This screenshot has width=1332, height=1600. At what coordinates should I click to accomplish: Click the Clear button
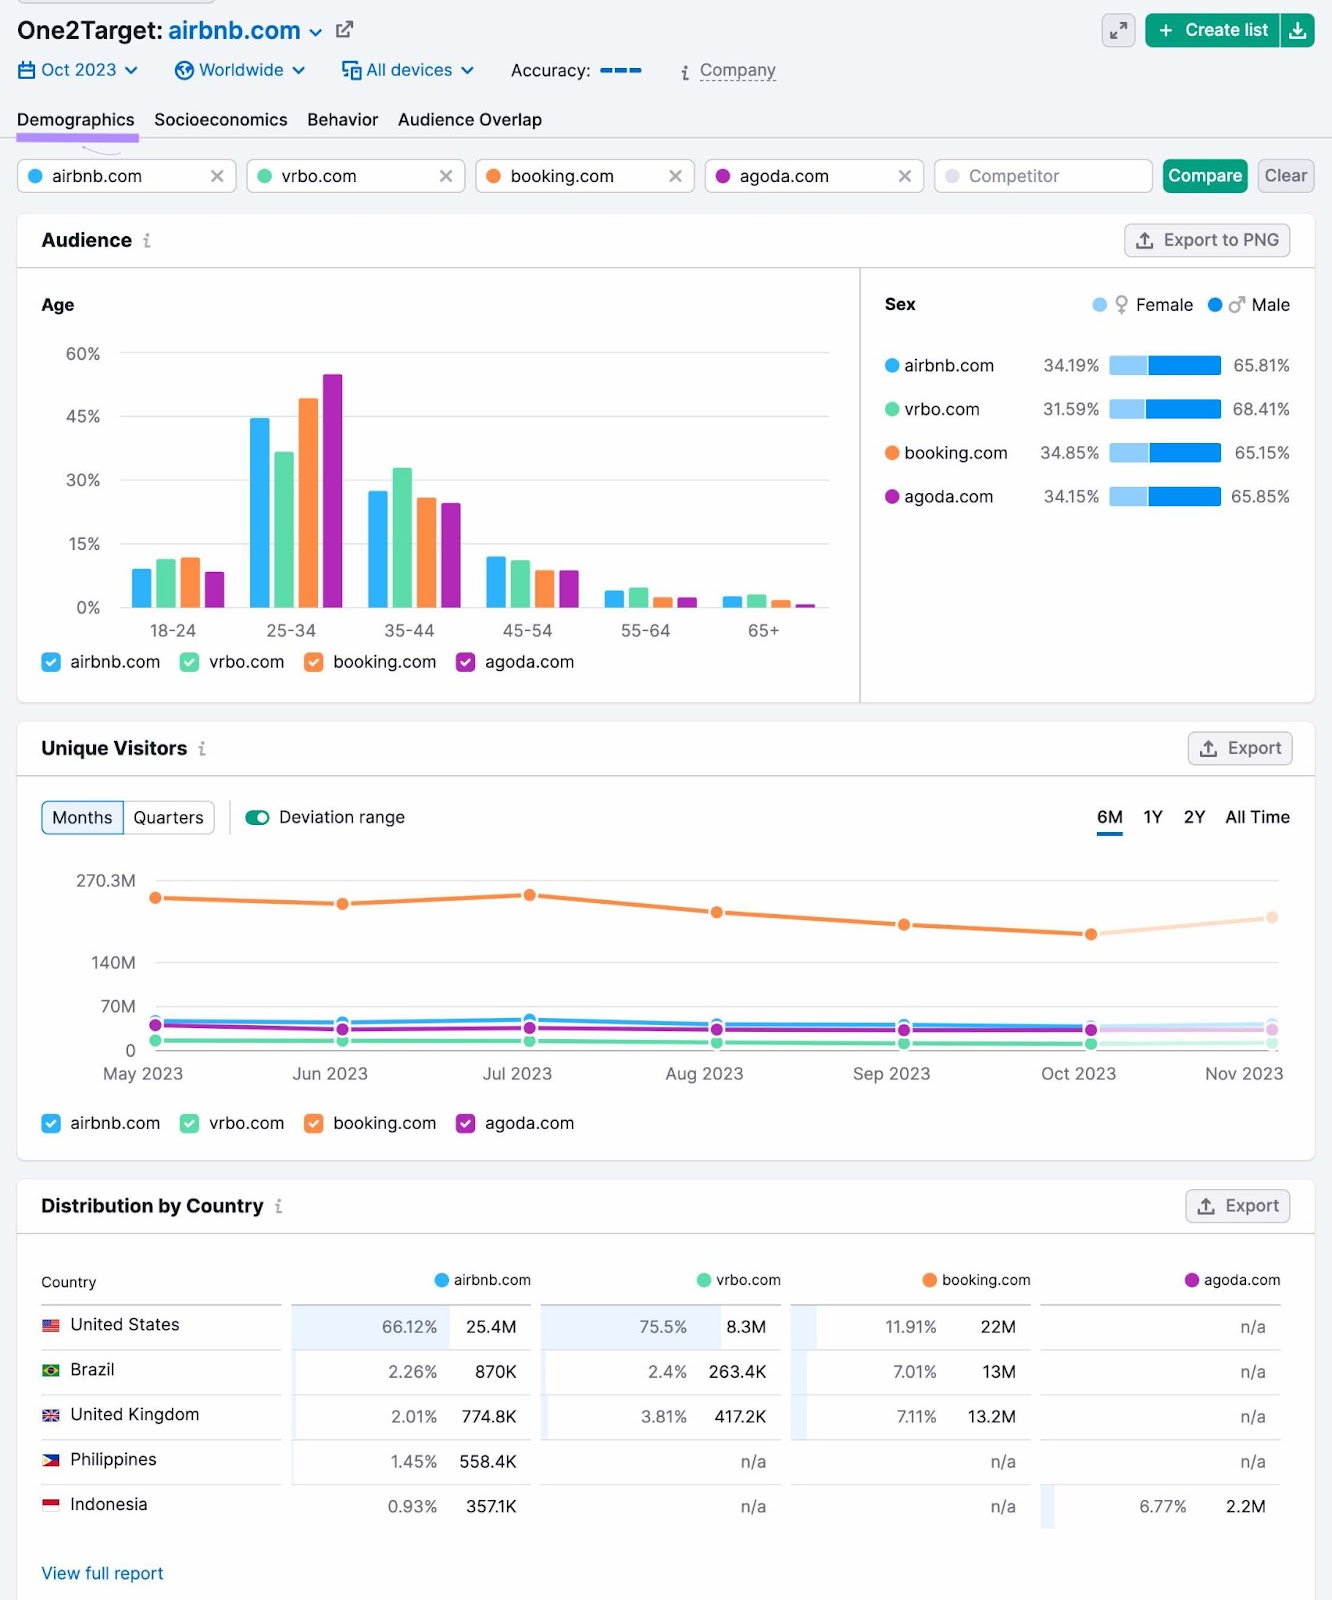(1286, 176)
